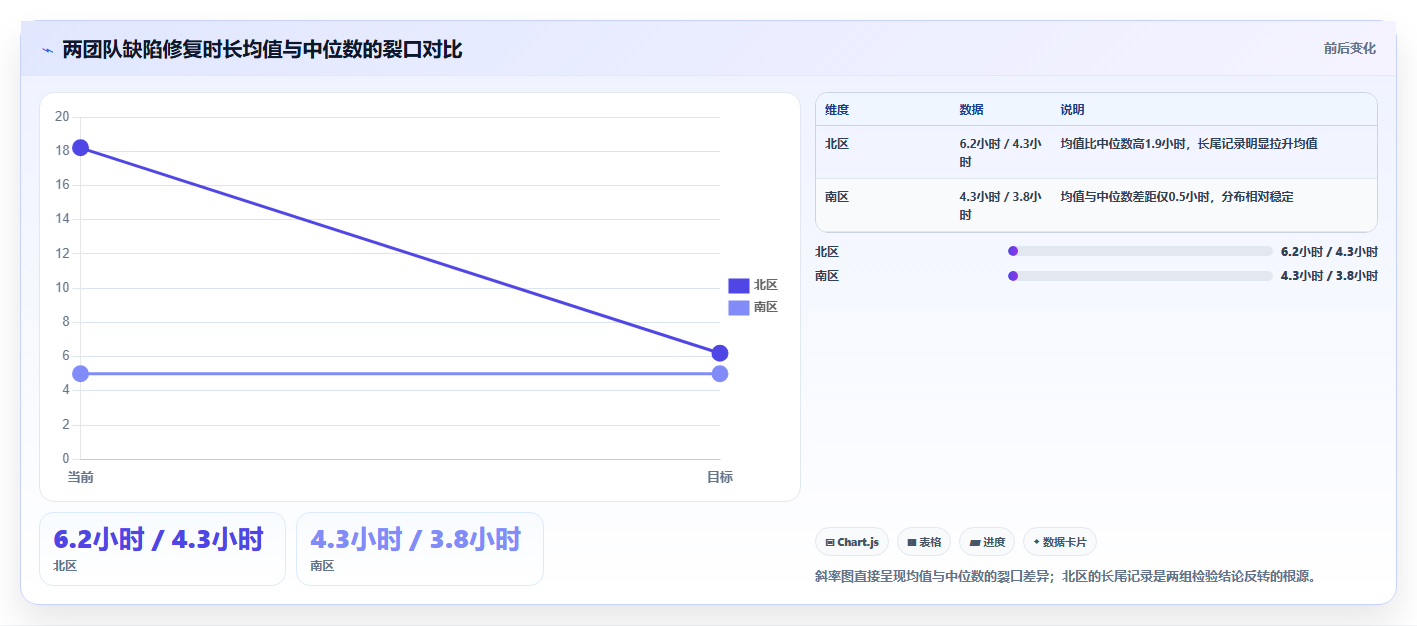Viewport: 1417px width, 626px height.
Task: Click the 当前 x-axis label
Action: pos(81,477)
